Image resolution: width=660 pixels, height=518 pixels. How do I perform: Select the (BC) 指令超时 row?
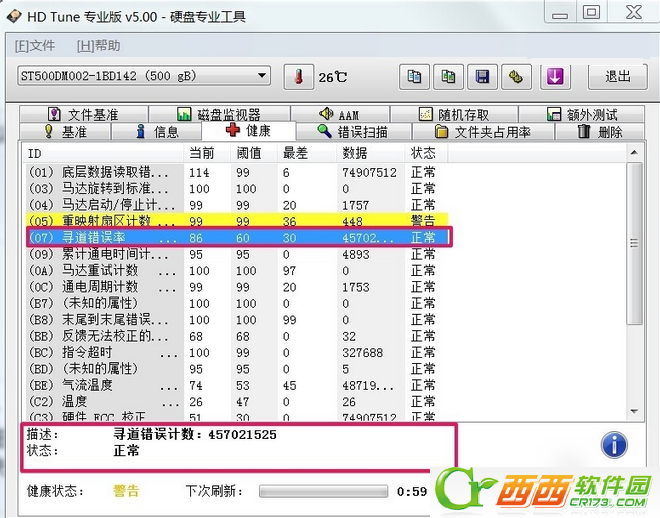237,353
